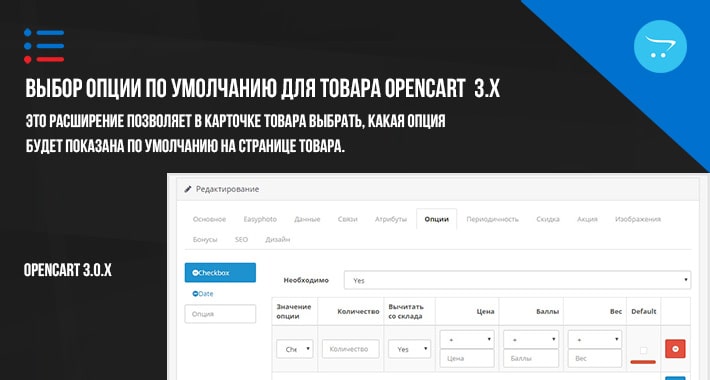
Task: Click the OPENCART 3.0.X version text
Action: 67,270
